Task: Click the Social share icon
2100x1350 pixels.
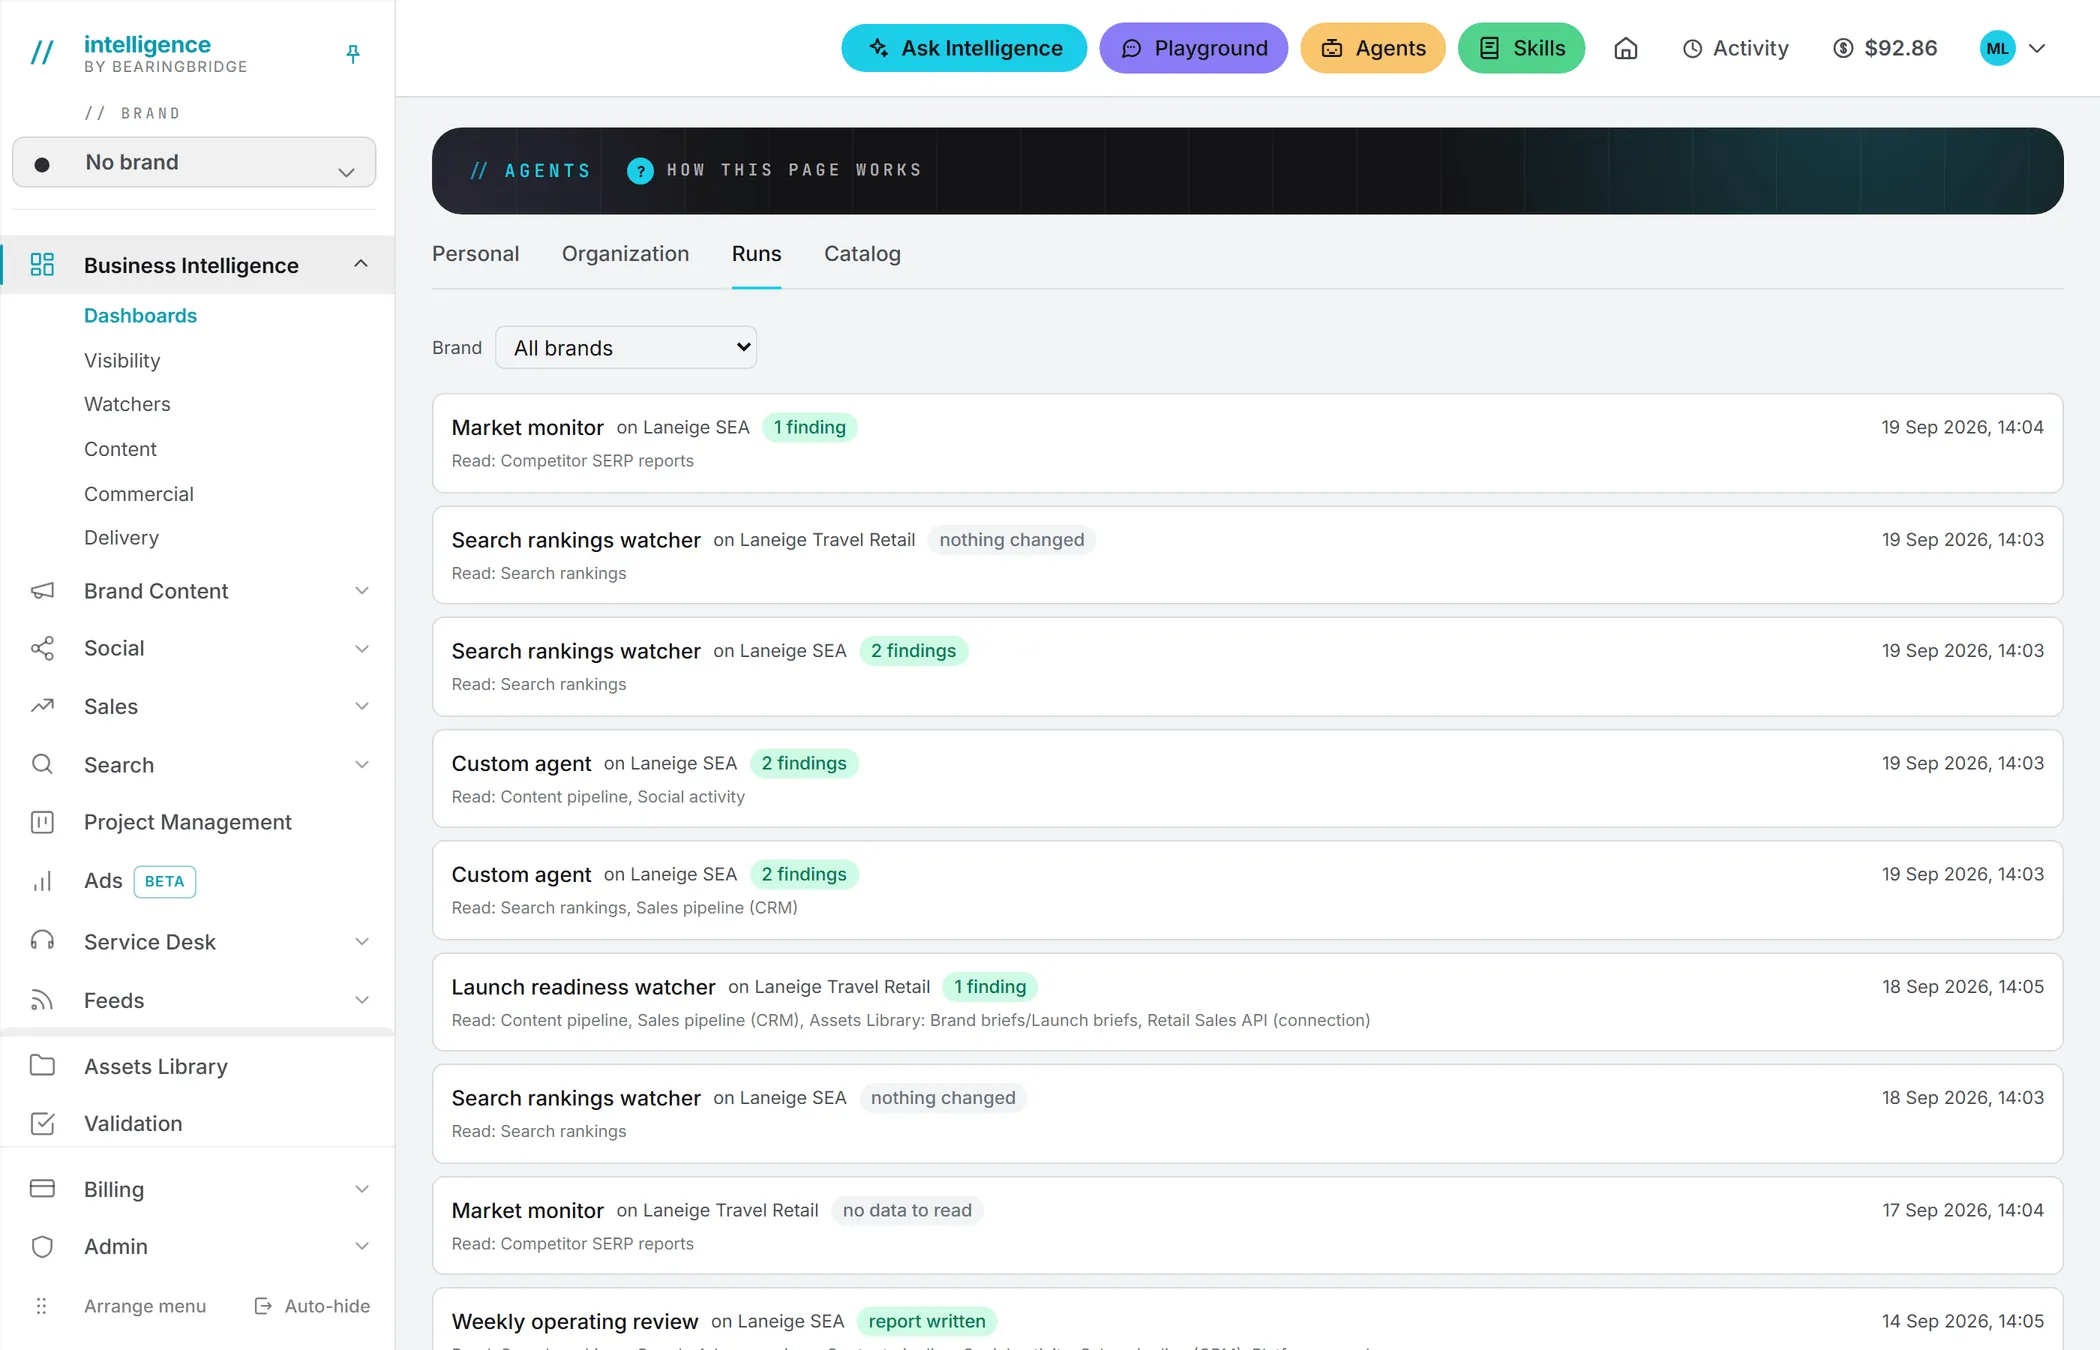Action: pos(42,648)
